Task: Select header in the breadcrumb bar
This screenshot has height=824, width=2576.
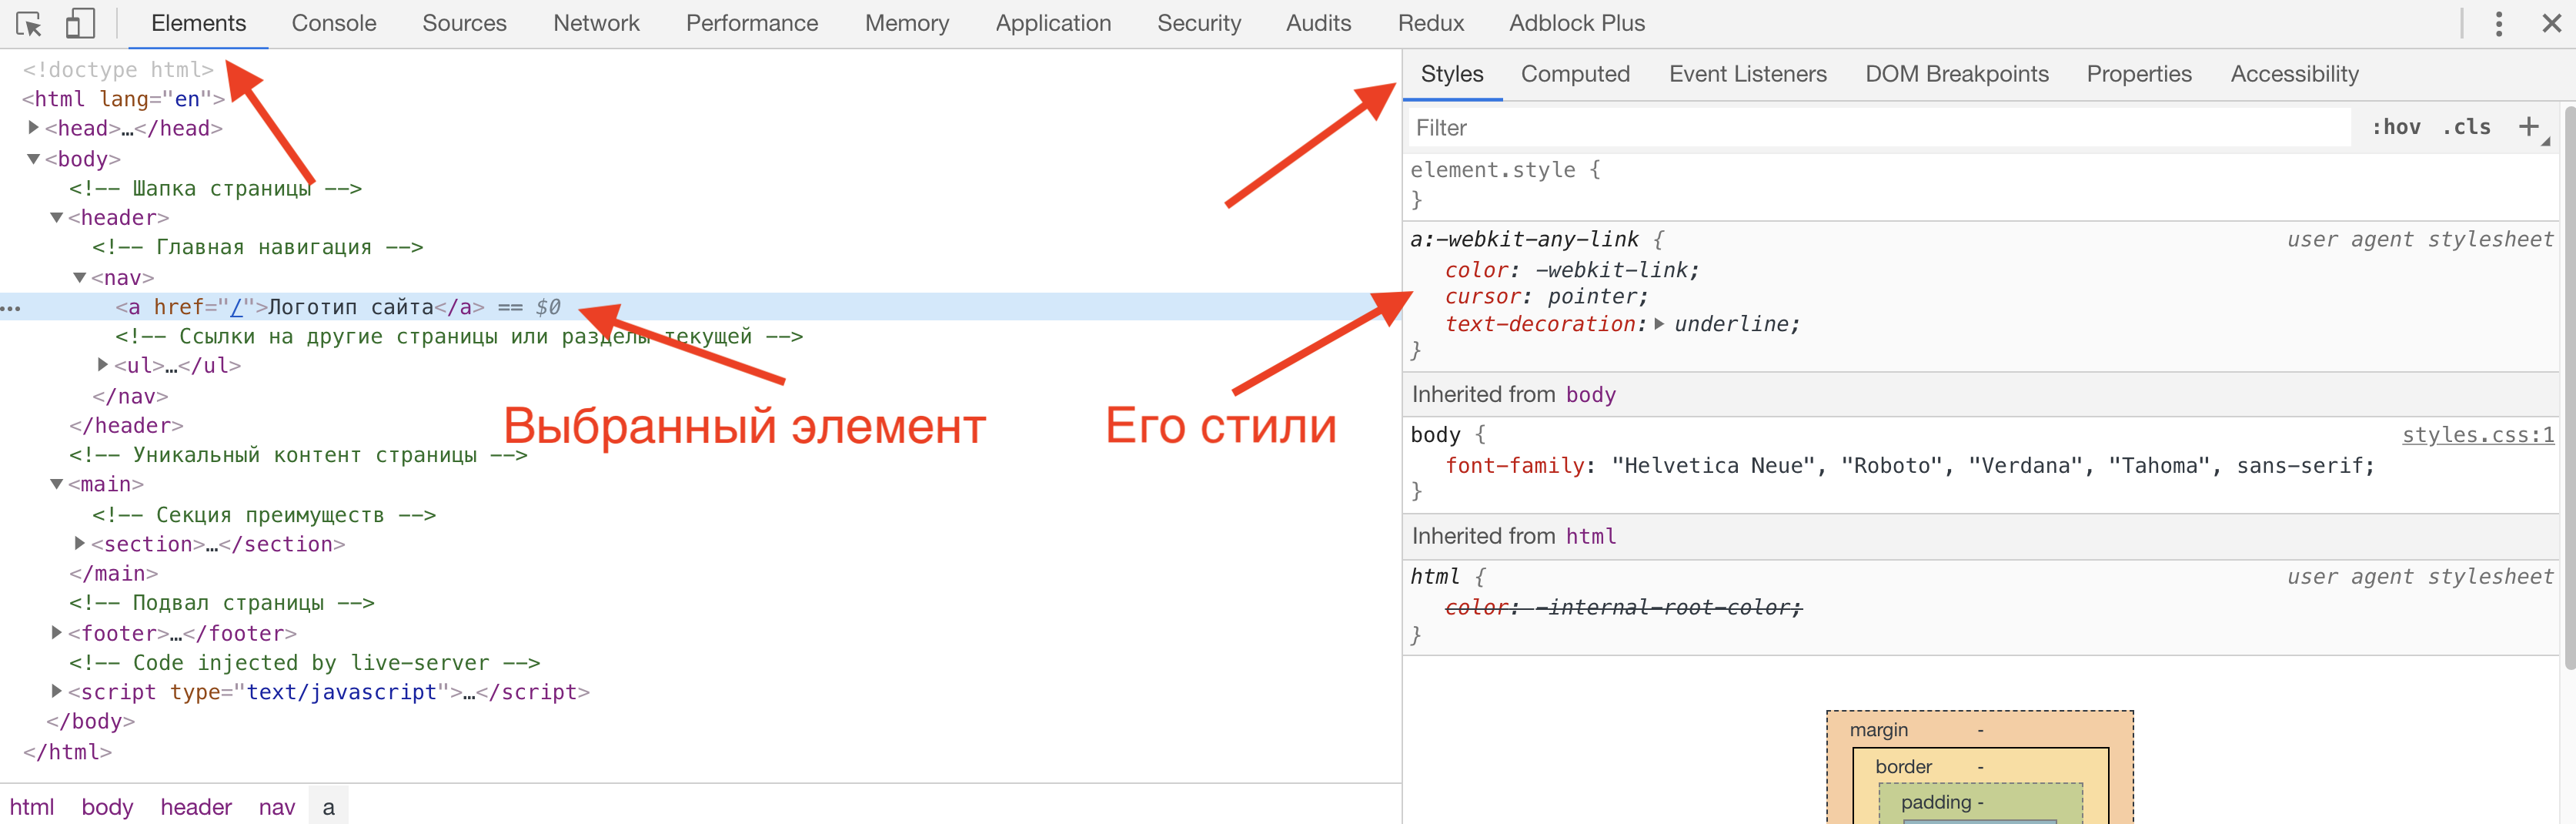Action: tap(196, 807)
